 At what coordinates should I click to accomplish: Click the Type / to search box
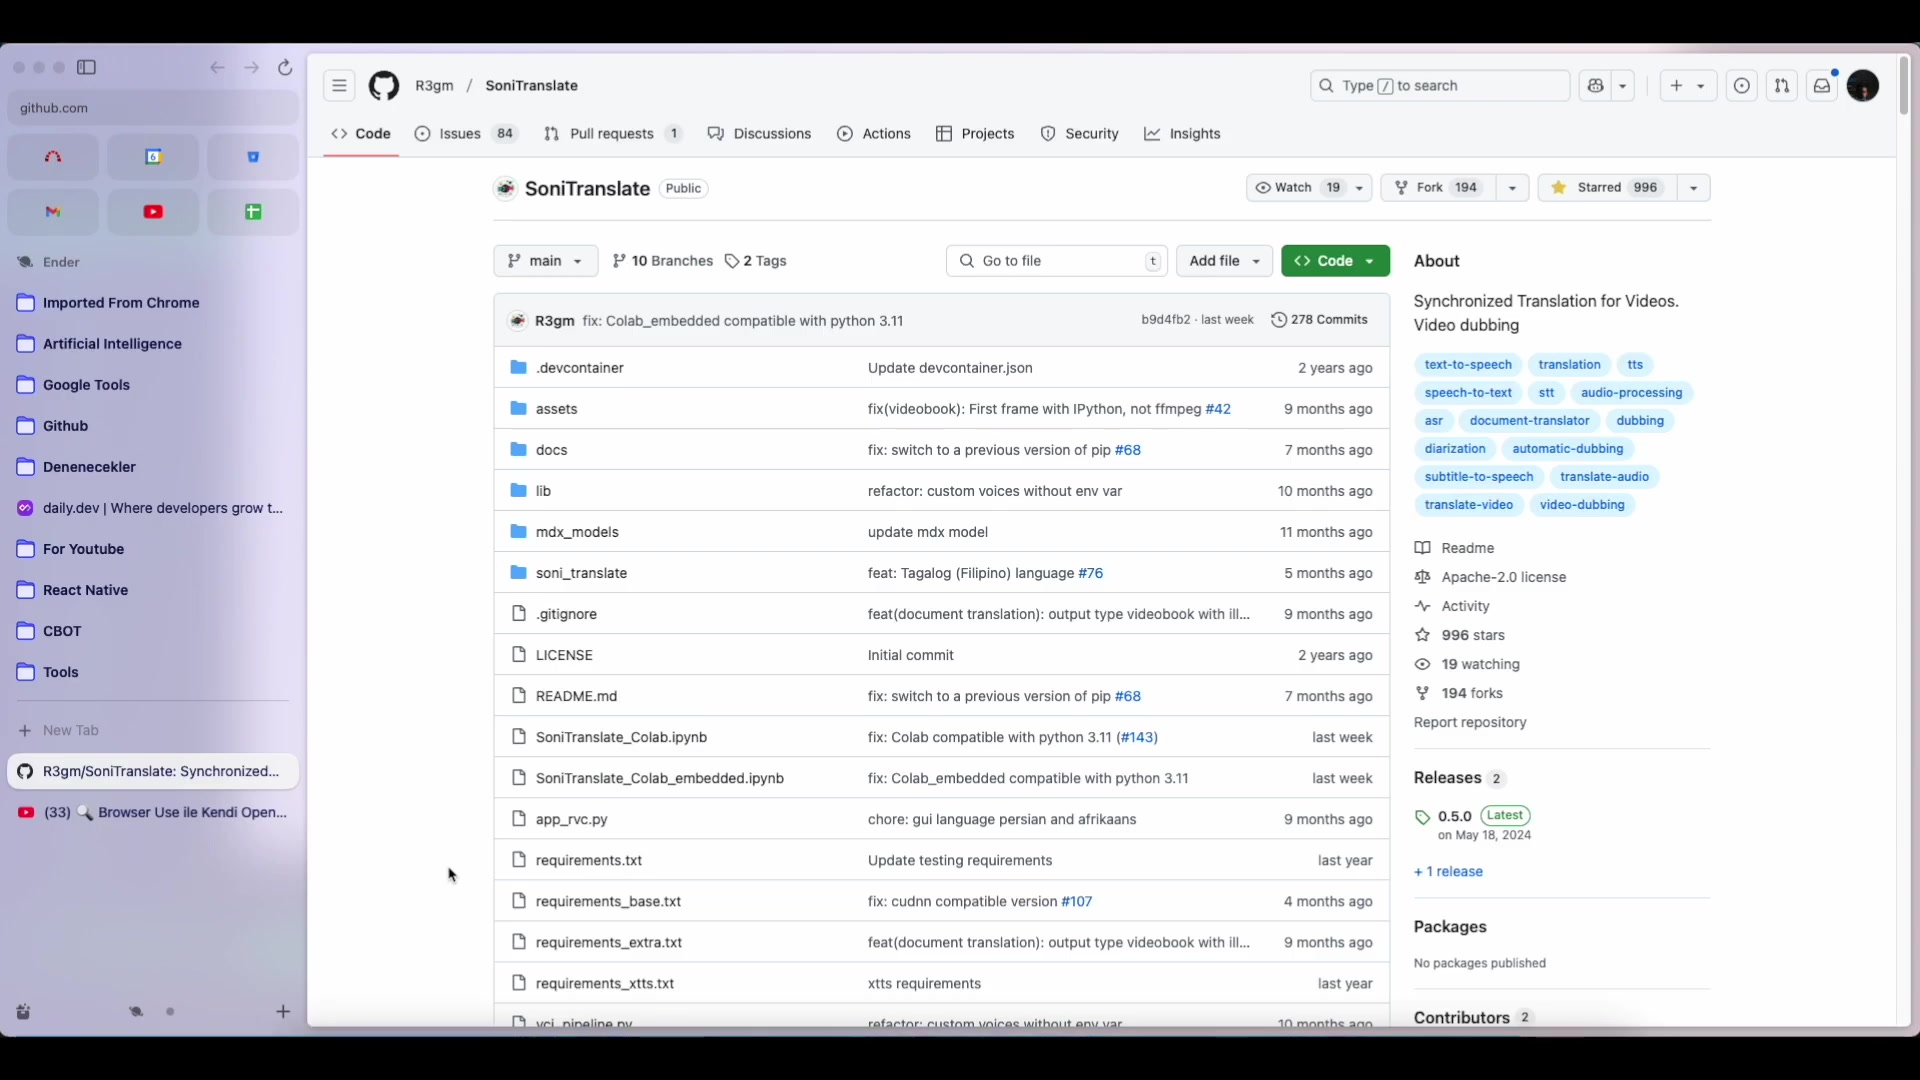[1440, 86]
